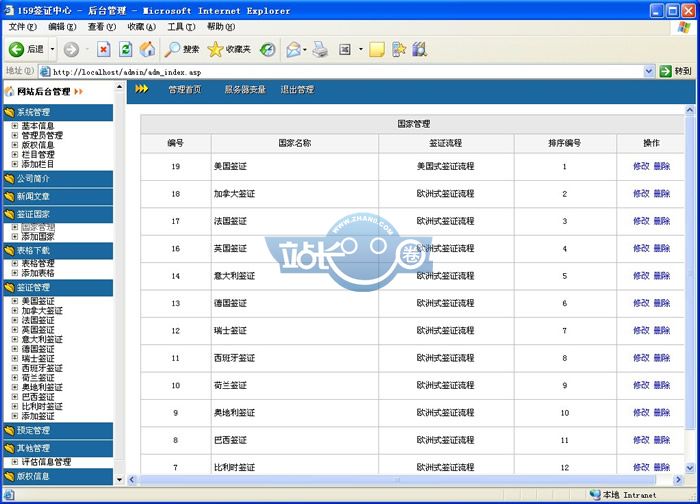Open the Mail toolbar icon
The image size is (700, 504).
293,50
